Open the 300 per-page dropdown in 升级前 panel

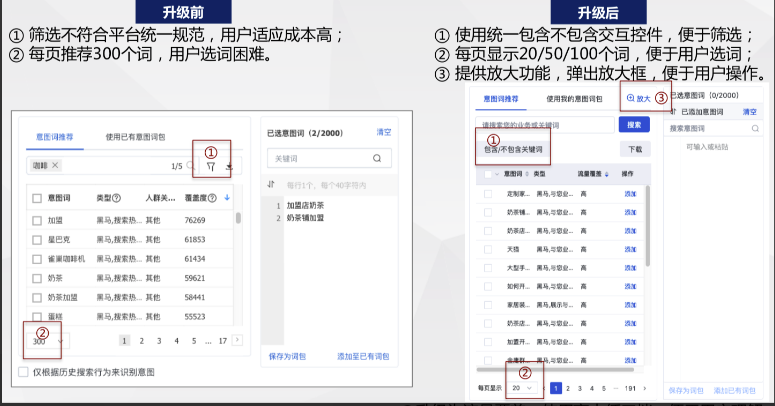pos(48,341)
